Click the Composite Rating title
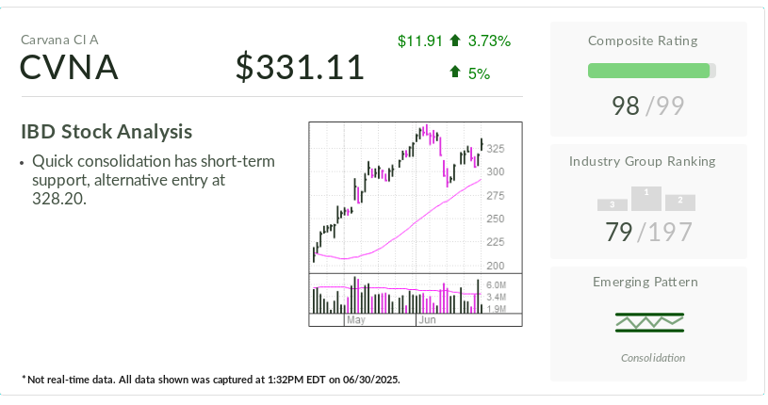The height and width of the screenshot is (405, 768). coord(643,41)
